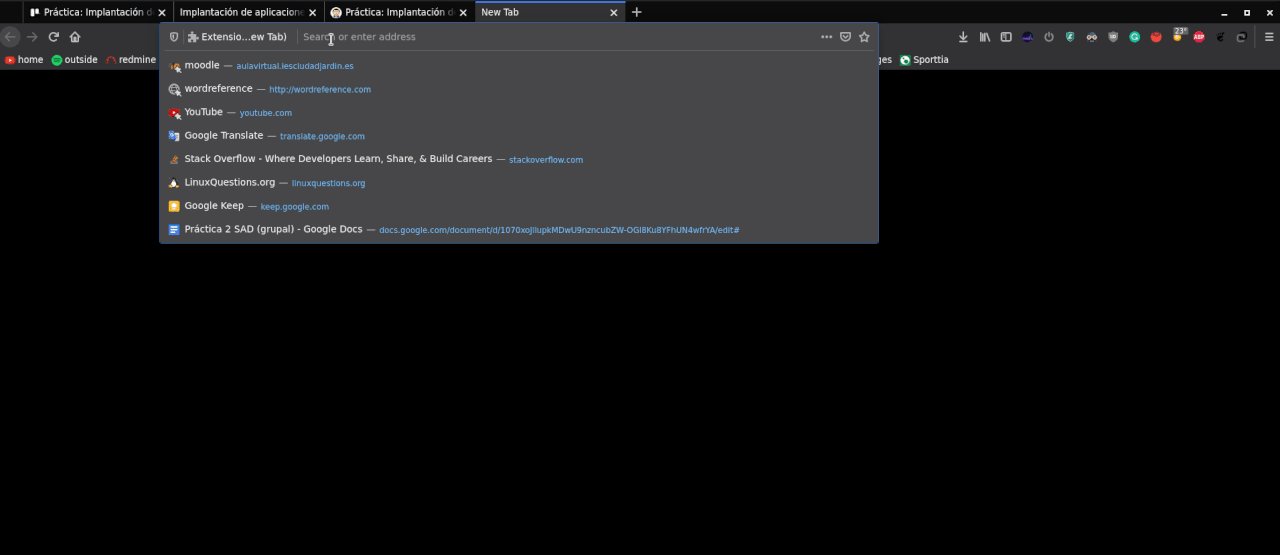This screenshot has width=1280, height=555.
Task: Open the tracking protection shield in address bar
Action: coord(174,37)
